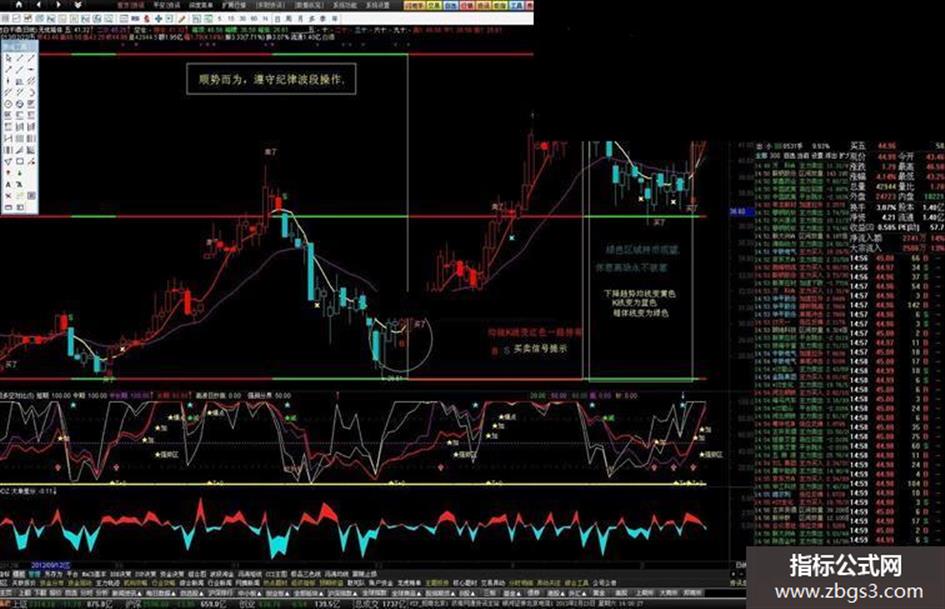Click the 自选 button at top right
945x609 pixels.
[451, 5]
